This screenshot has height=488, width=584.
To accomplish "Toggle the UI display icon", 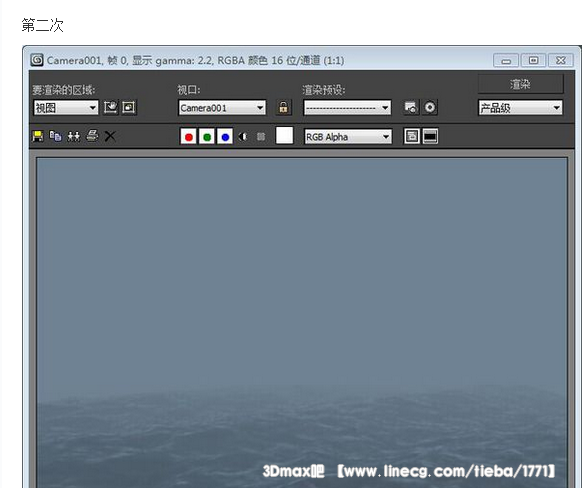I will coord(430,136).
